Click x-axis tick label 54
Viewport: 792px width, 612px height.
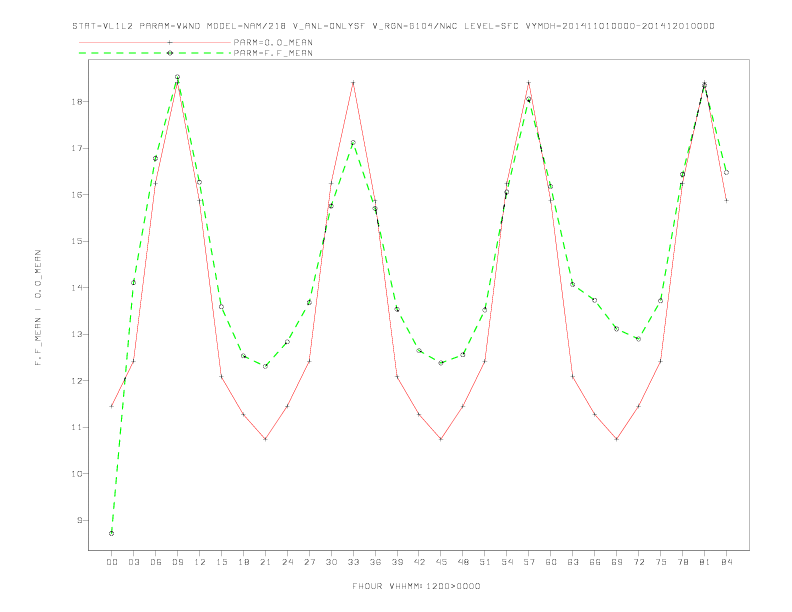[507, 562]
